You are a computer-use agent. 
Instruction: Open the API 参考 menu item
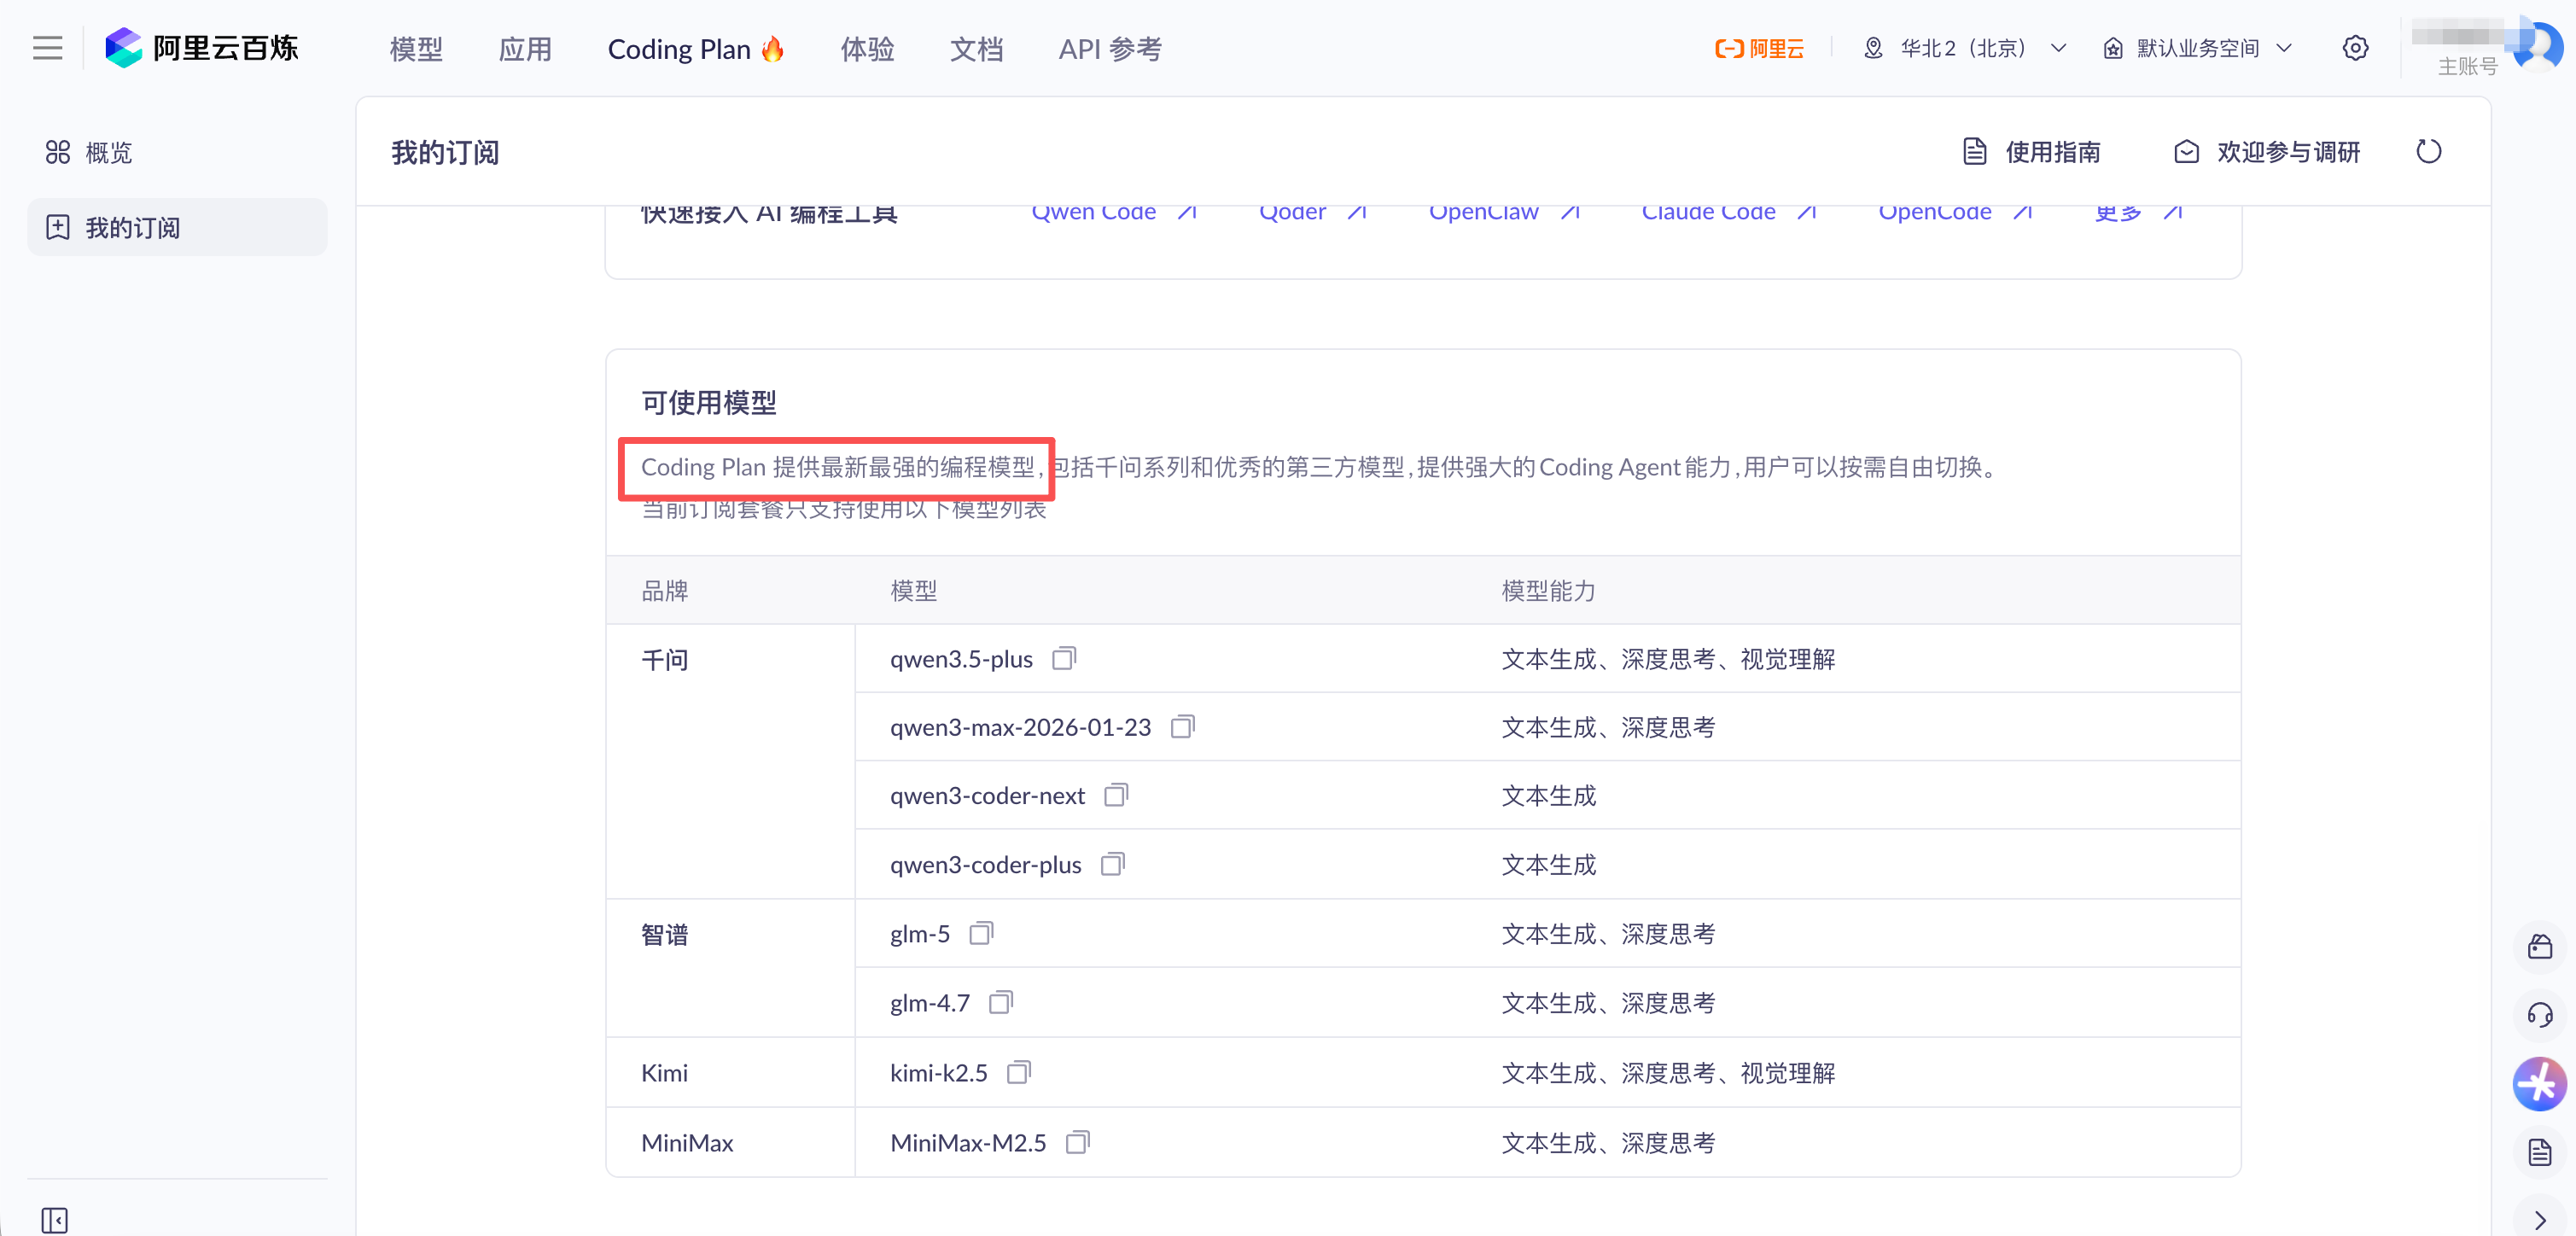(x=1110, y=49)
